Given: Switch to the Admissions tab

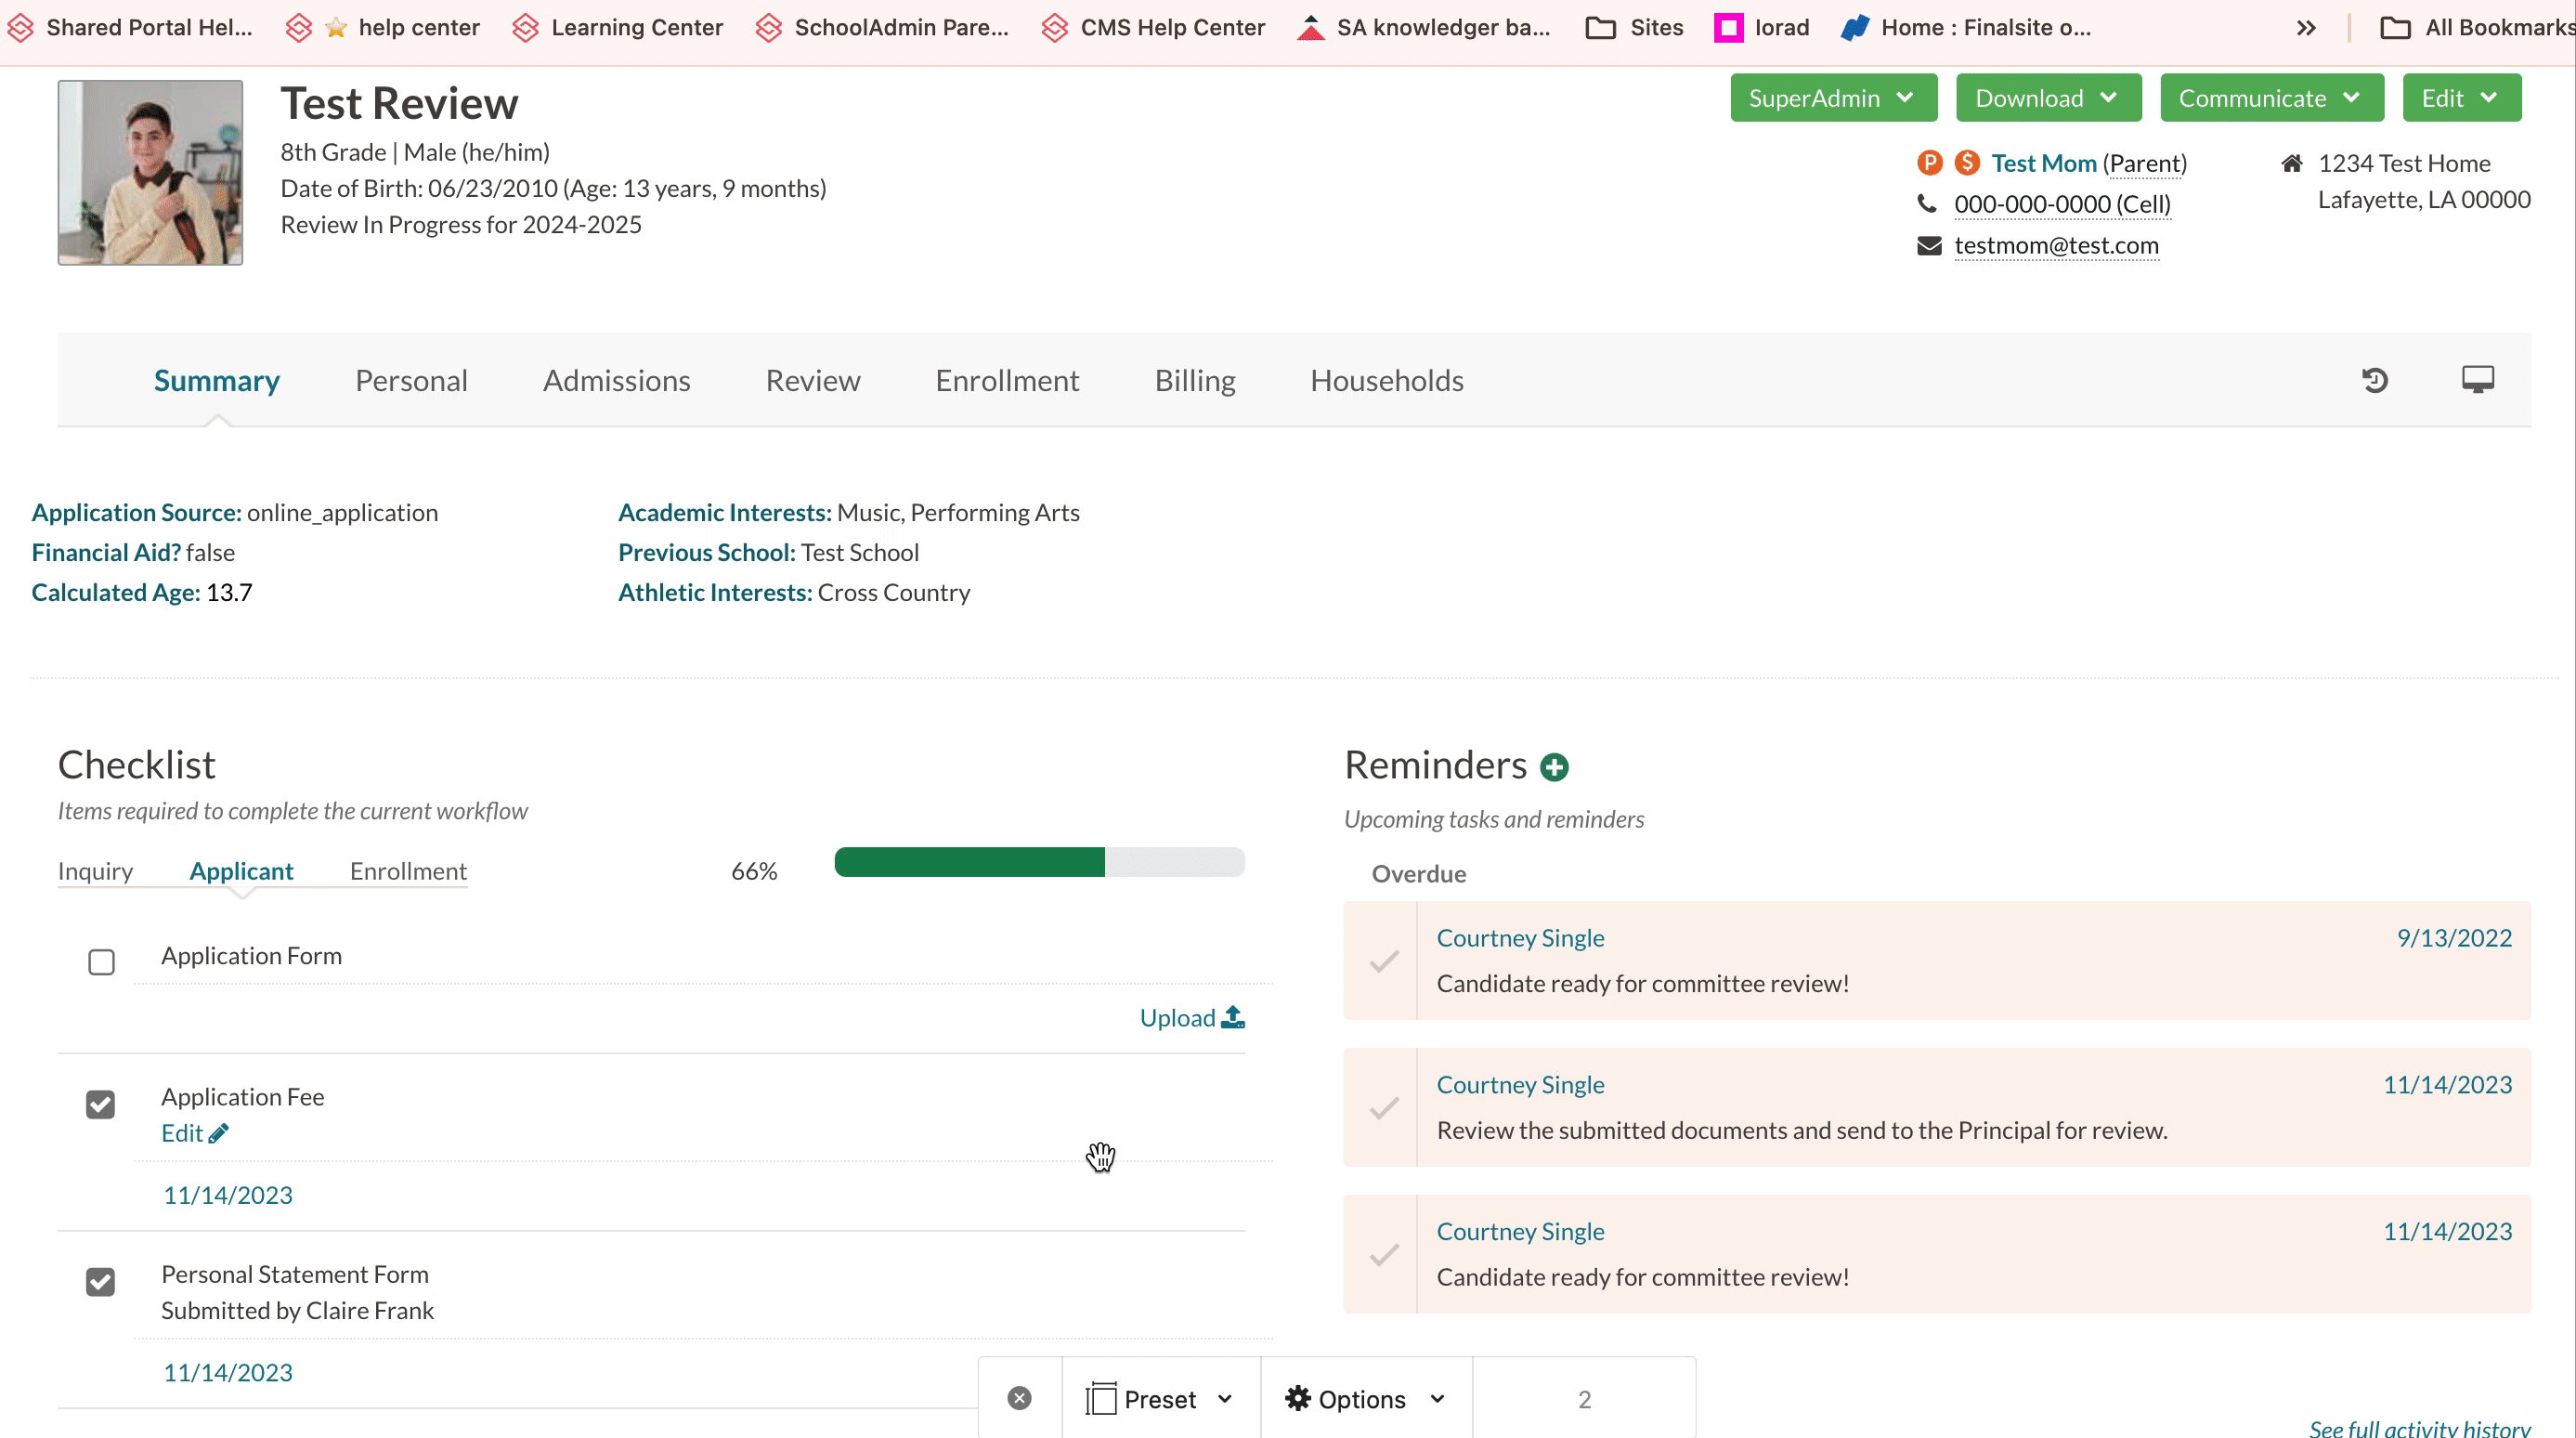Looking at the screenshot, I should (616, 381).
